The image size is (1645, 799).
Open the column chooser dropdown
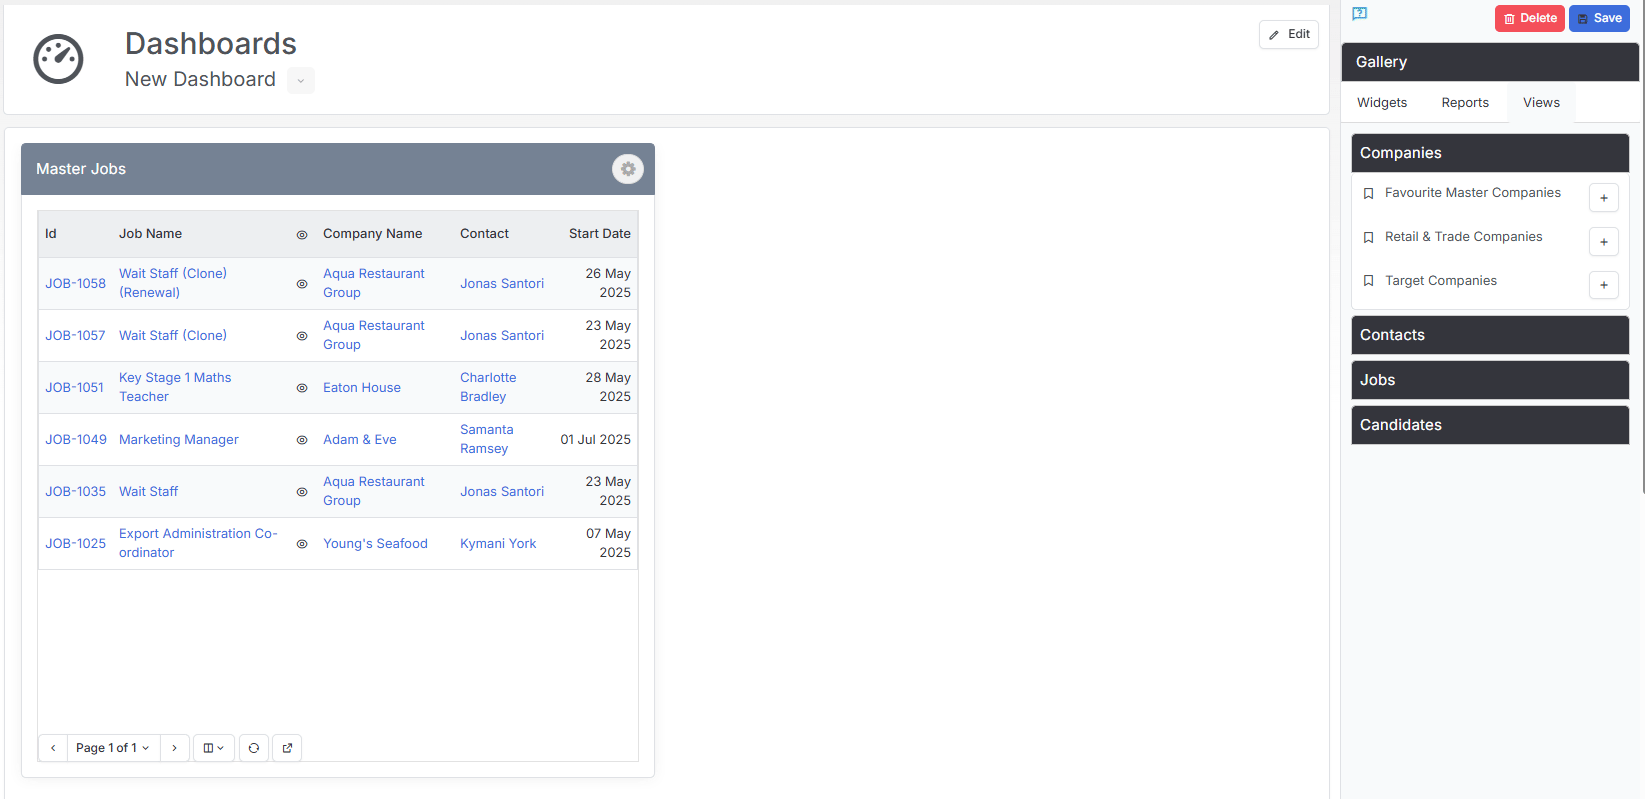pos(214,748)
